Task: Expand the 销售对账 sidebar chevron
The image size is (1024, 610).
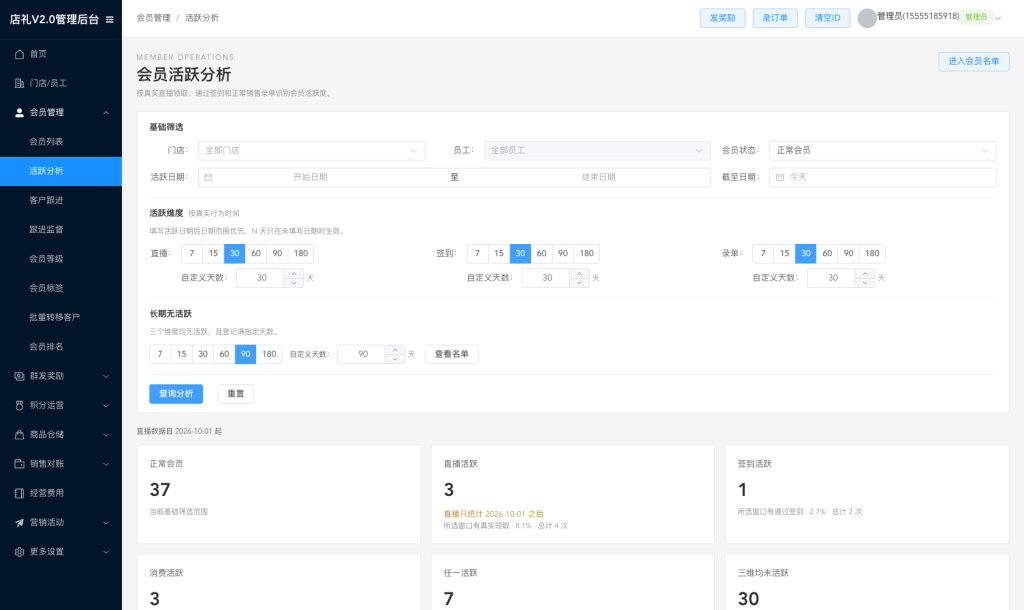Action: 106,464
